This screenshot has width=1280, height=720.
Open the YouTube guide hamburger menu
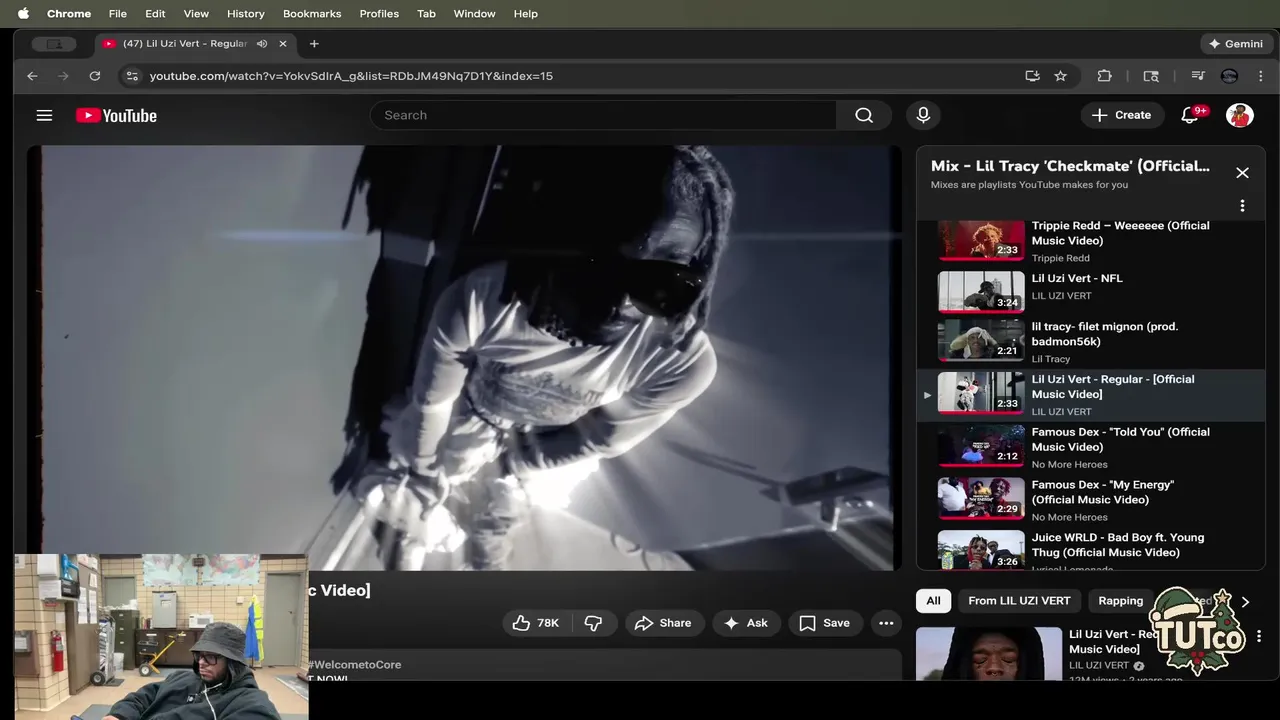click(x=44, y=115)
